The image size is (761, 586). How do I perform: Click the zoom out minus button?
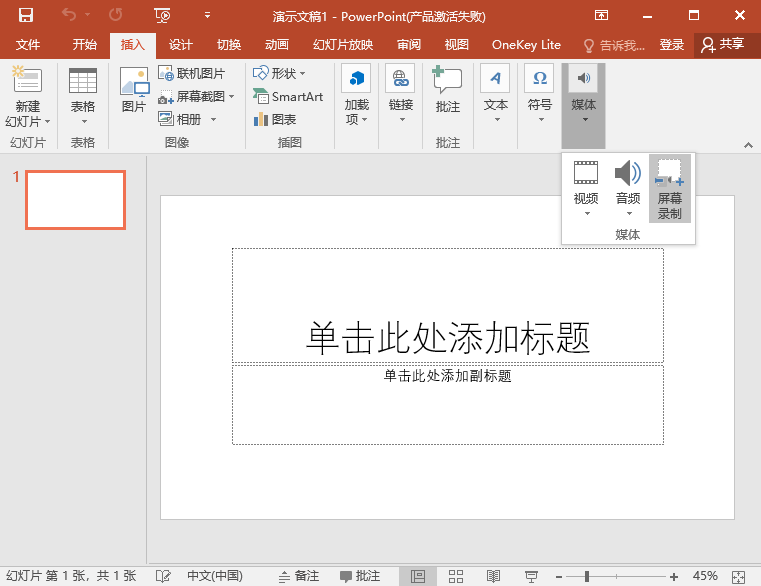pyautogui.click(x=559, y=577)
